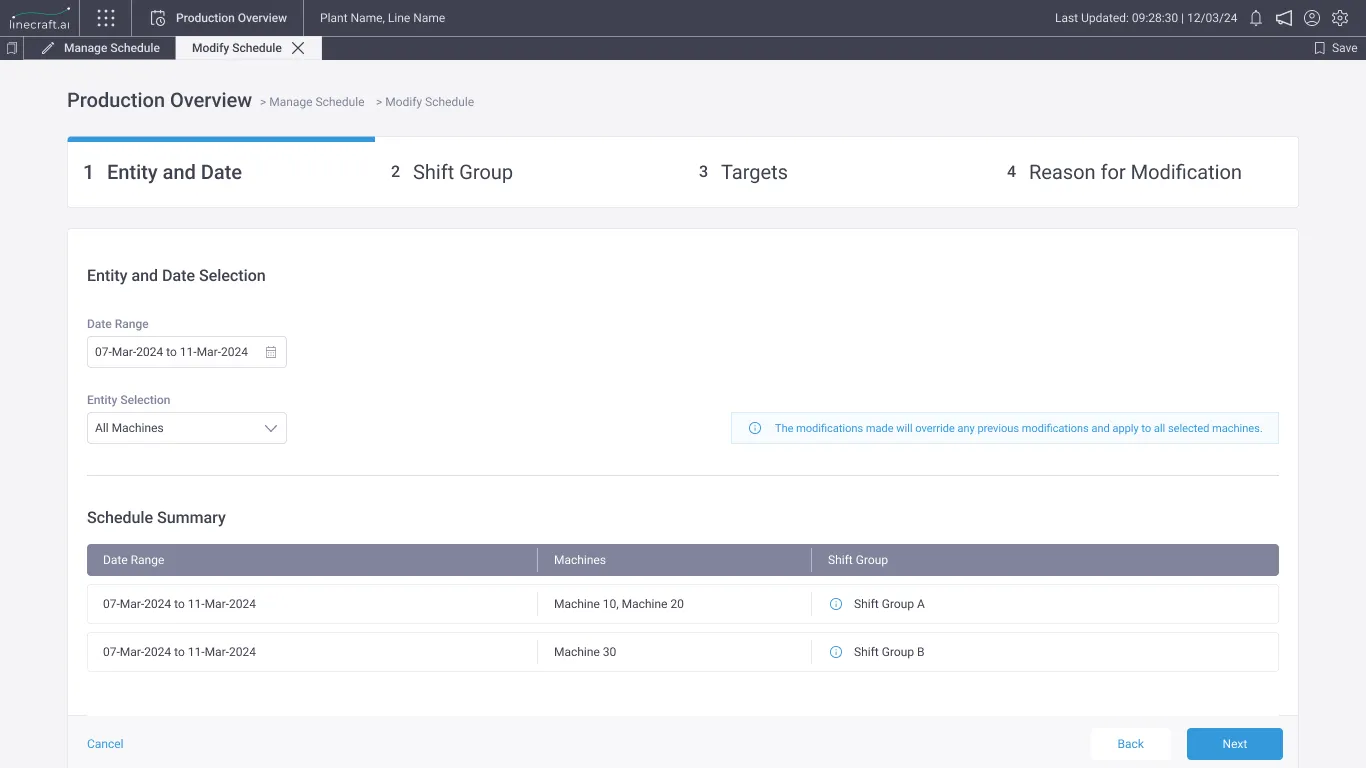This screenshot has width=1366, height=768.
Task: Click the Date Range column header
Action: pos(134,560)
